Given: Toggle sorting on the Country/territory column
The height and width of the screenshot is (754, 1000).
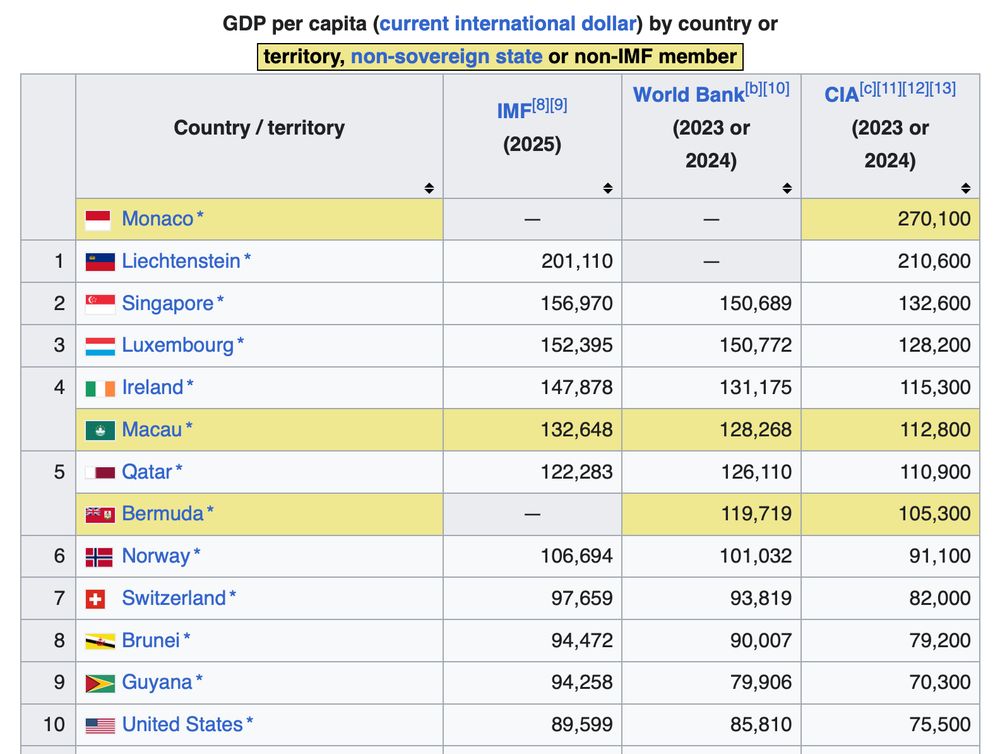Looking at the screenshot, I should point(428,187).
